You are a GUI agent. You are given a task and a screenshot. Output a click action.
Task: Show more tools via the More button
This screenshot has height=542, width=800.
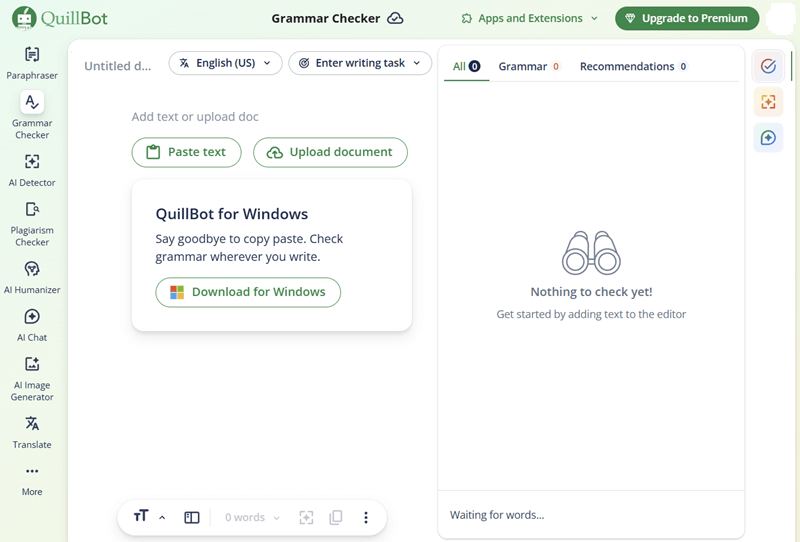point(32,481)
